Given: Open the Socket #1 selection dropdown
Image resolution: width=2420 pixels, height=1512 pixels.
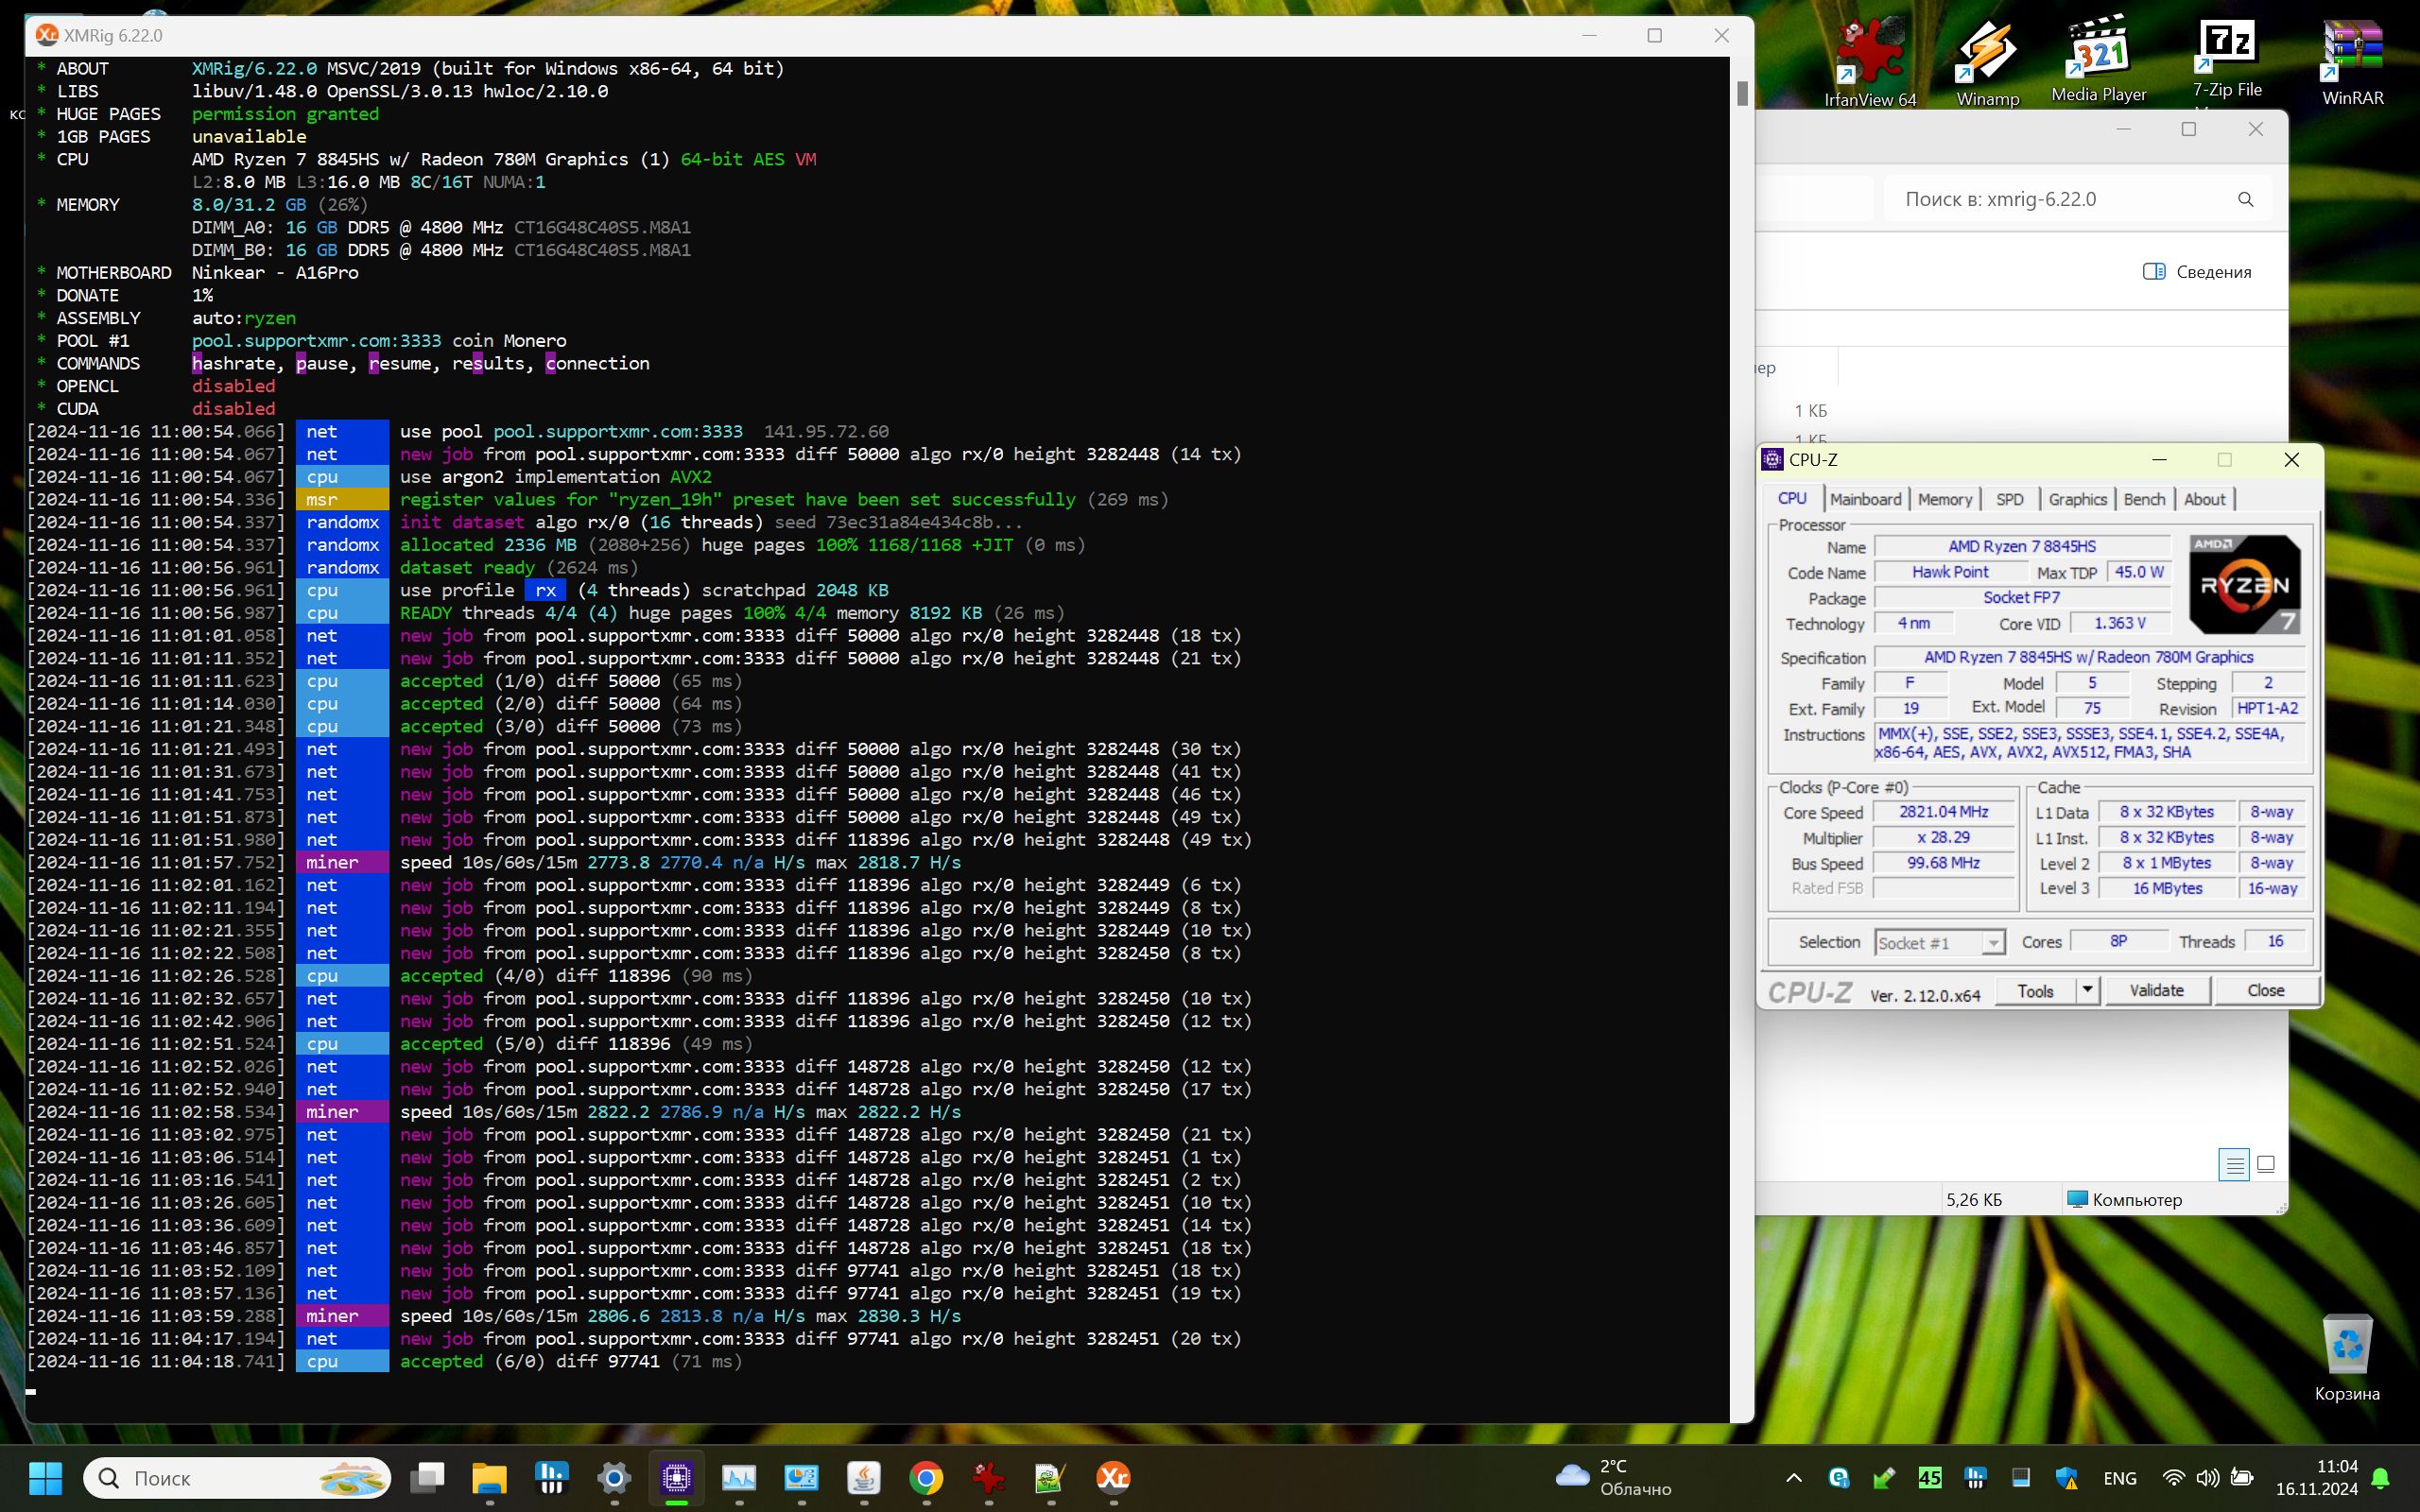Looking at the screenshot, I should click(1993, 942).
